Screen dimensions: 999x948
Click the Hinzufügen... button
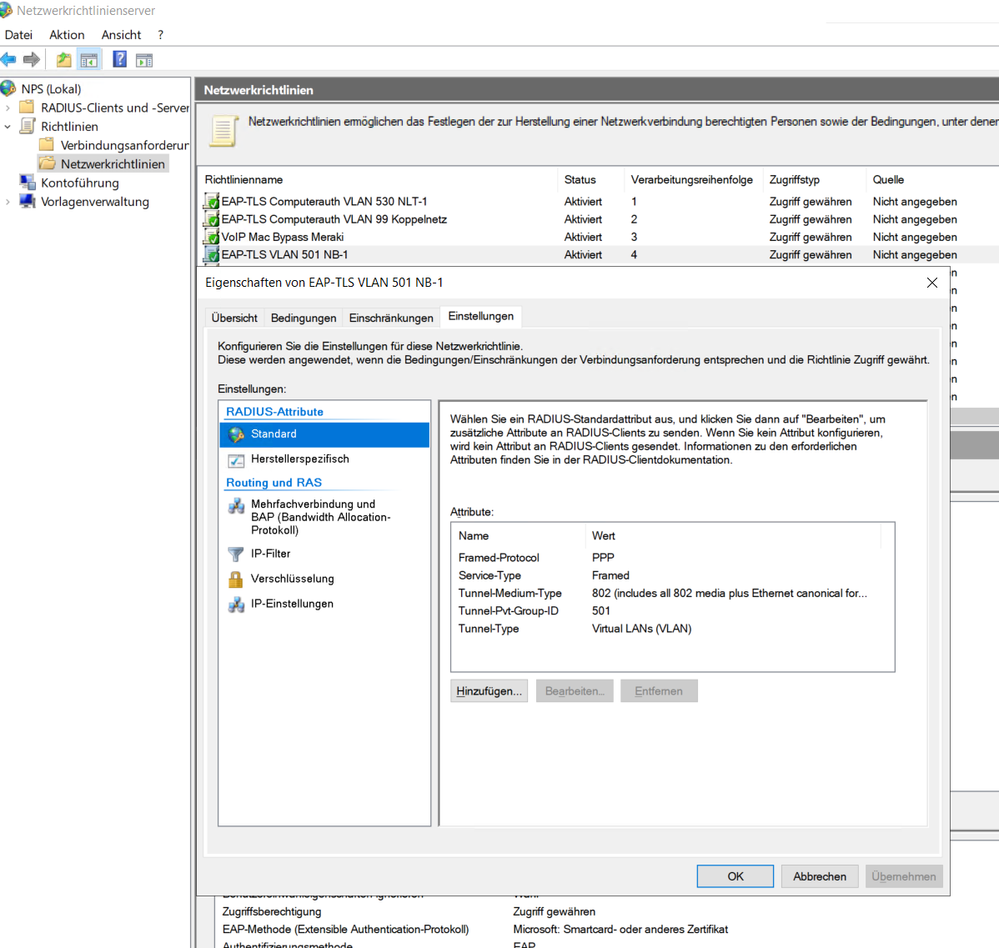[489, 691]
